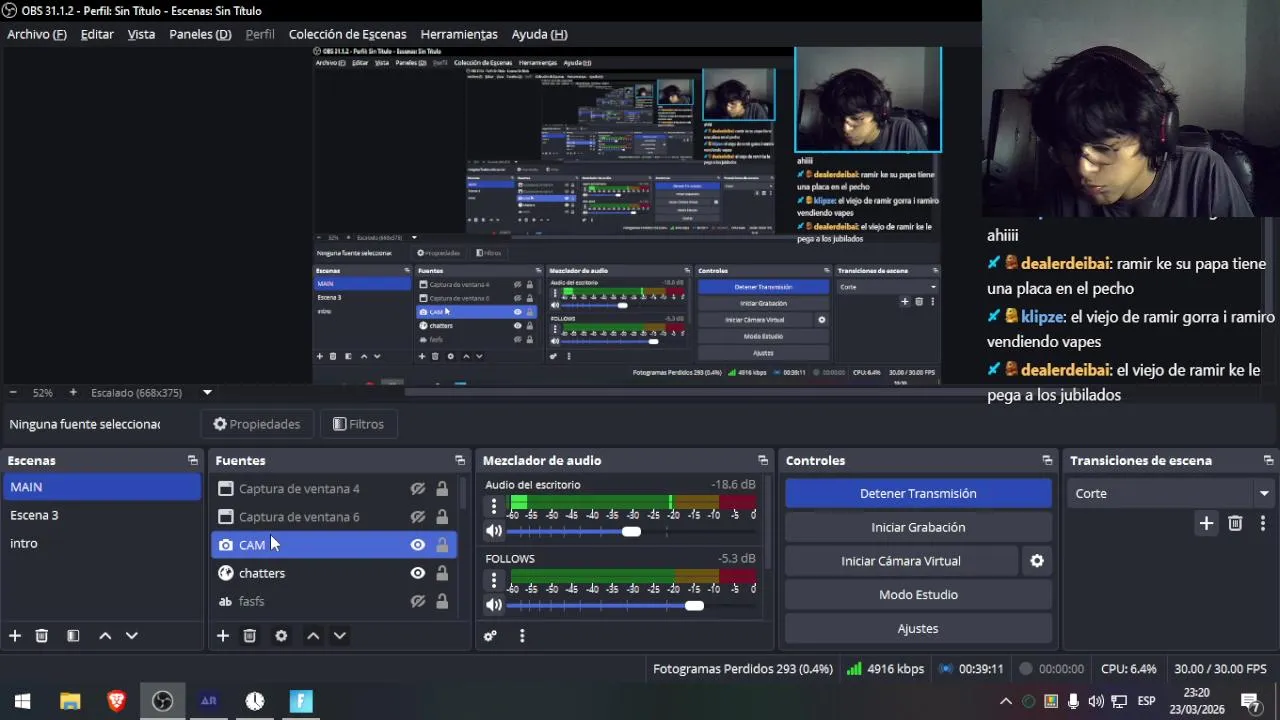Open the Paneles menu
The height and width of the screenshot is (720, 1280).
coord(200,34)
